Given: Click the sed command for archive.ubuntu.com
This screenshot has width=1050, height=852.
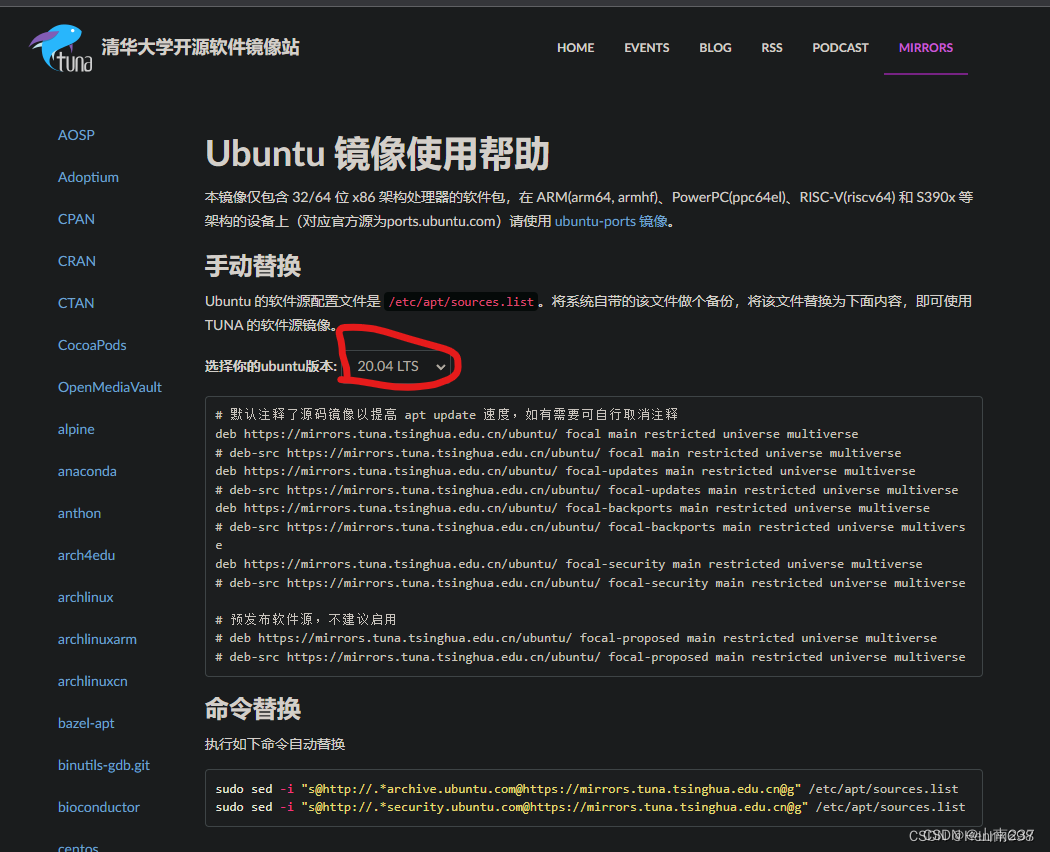Looking at the screenshot, I should point(587,788).
